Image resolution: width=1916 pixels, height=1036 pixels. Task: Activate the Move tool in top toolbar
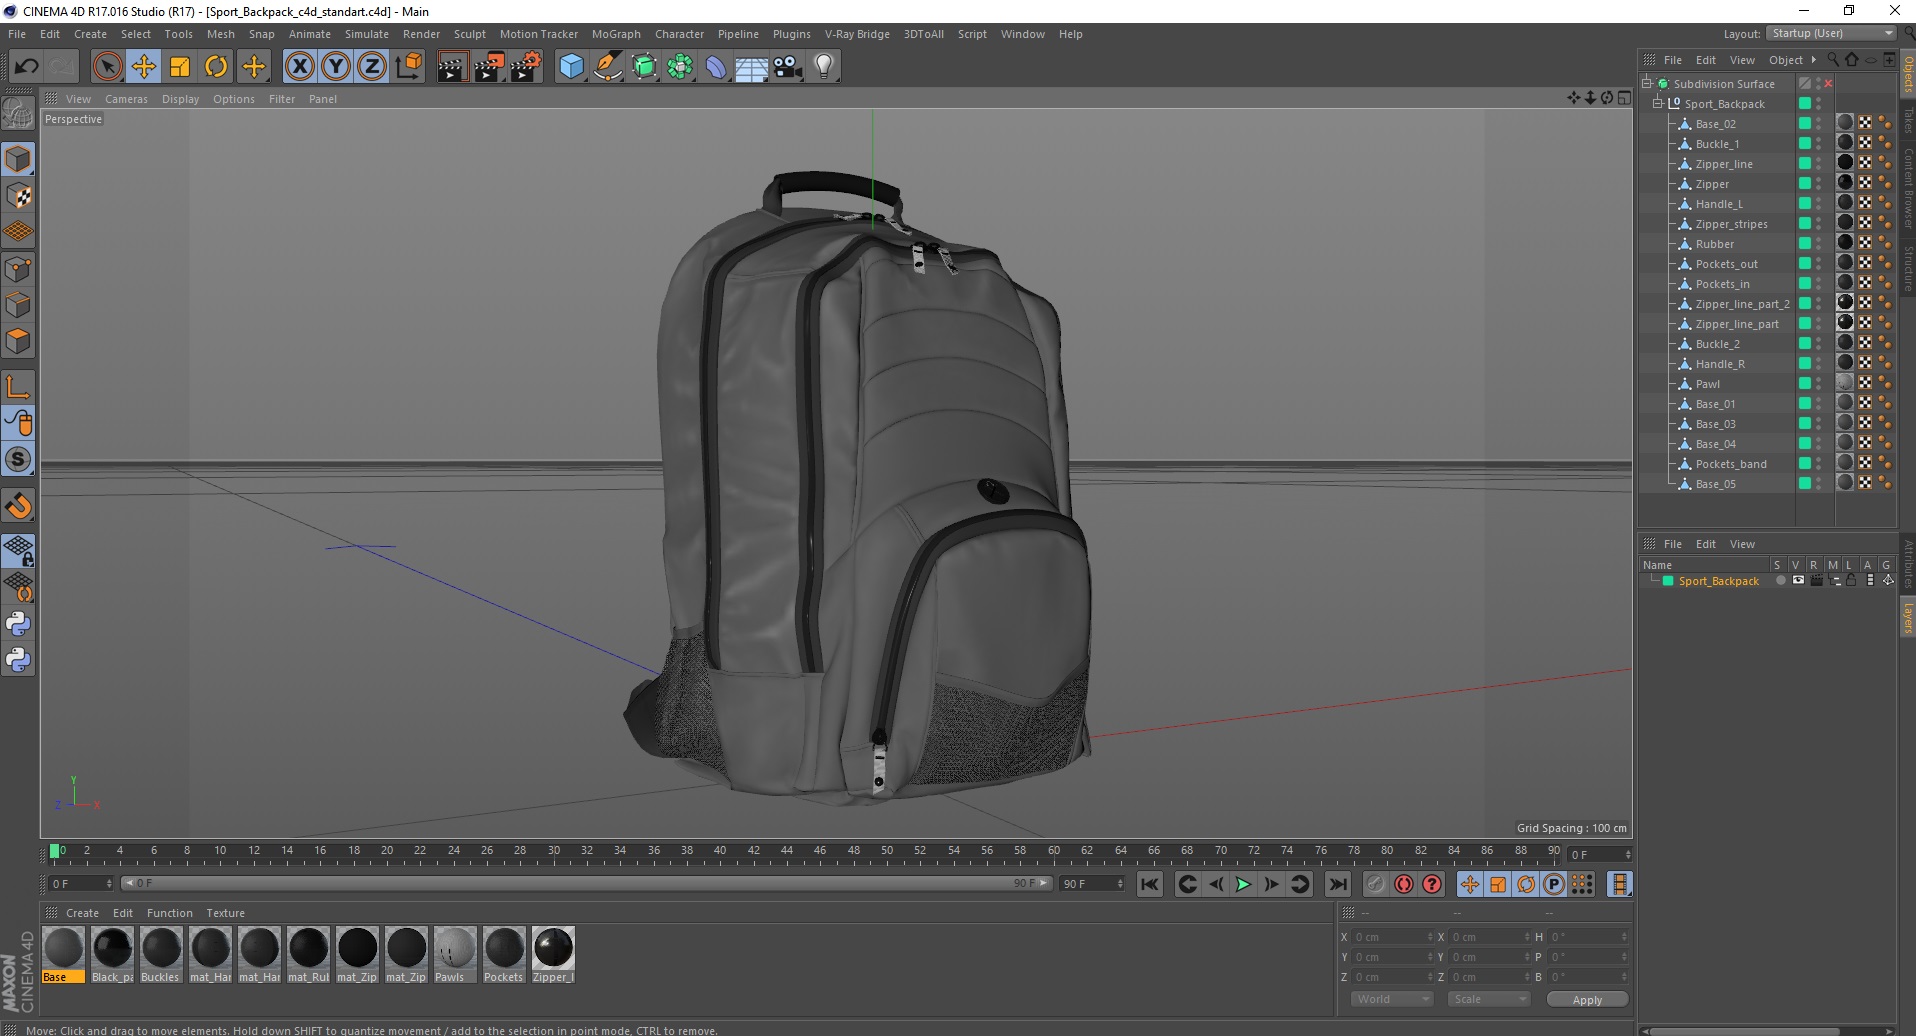coord(144,67)
